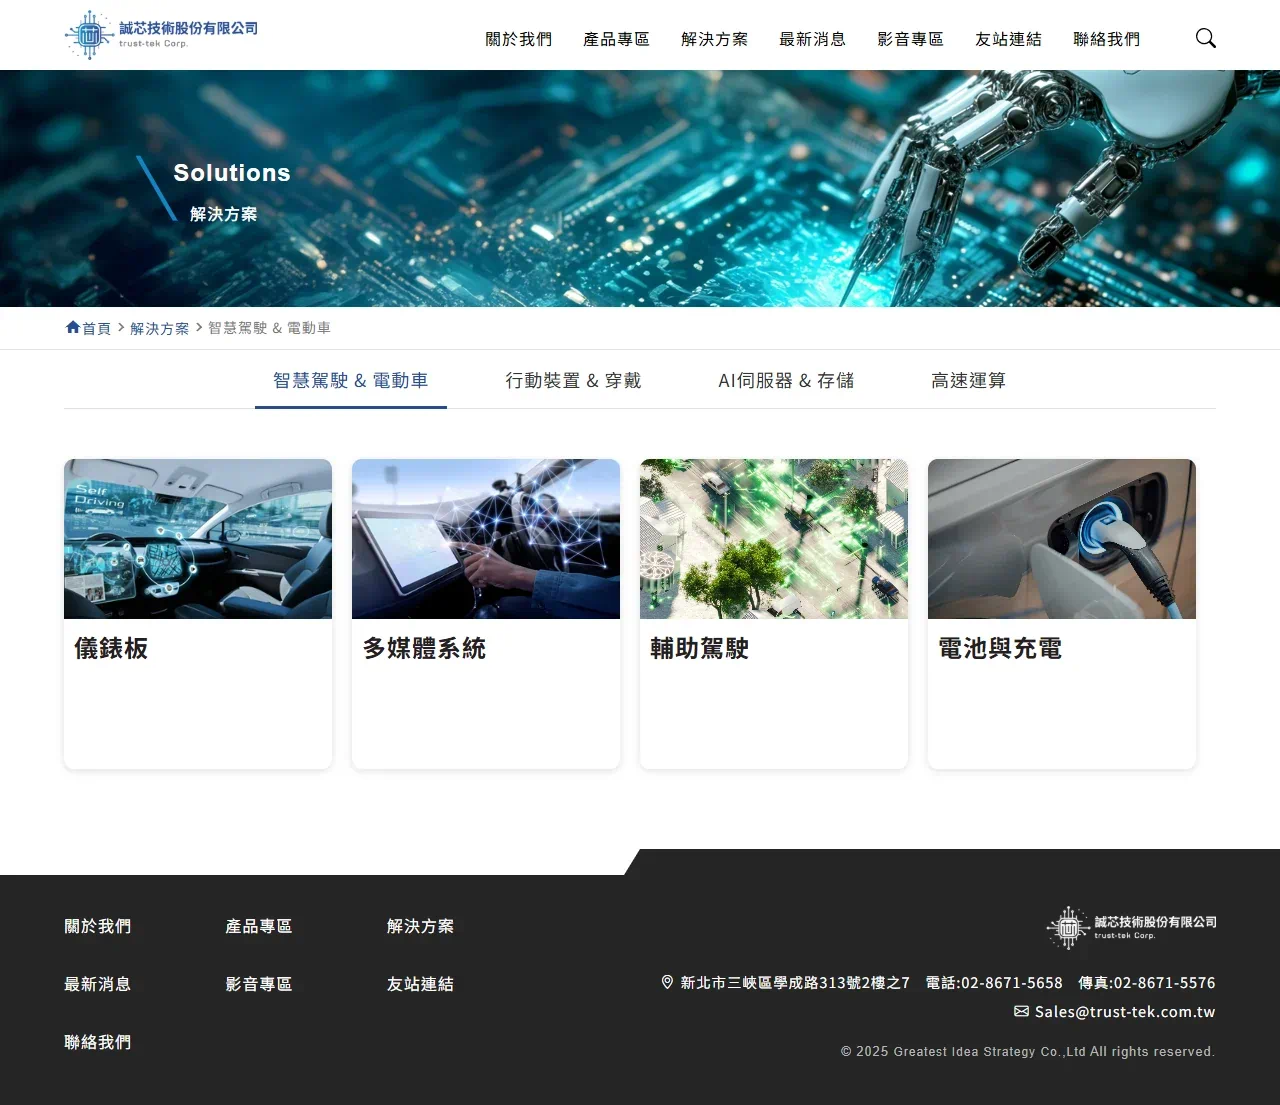Image resolution: width=1280 pixels, height=1105 pixels.
Task: Click the 電池與充電 charging plug image
Action: pos(1061,538)
